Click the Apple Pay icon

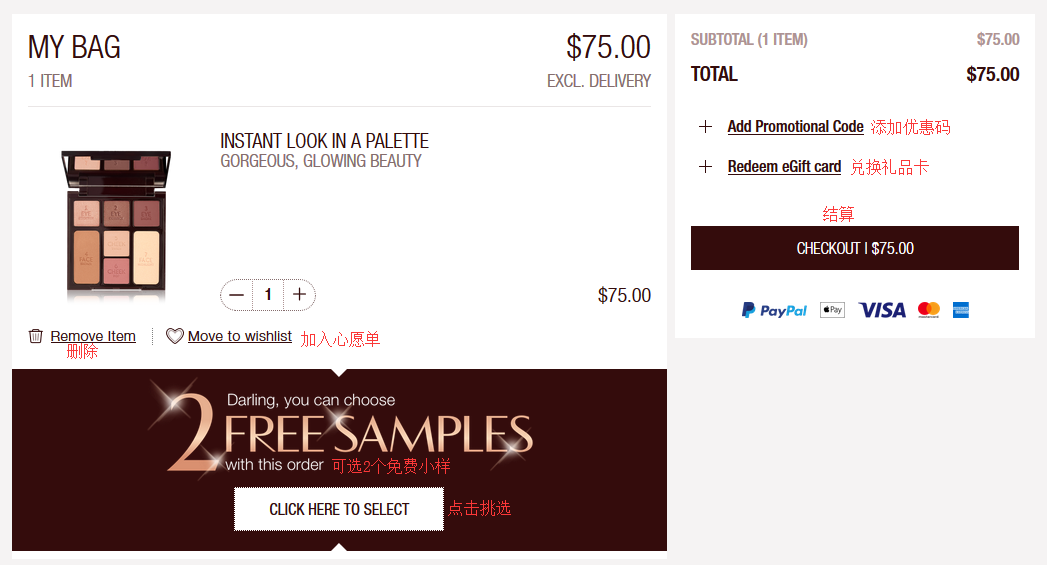pyautogui.click(x=832, y=310)
